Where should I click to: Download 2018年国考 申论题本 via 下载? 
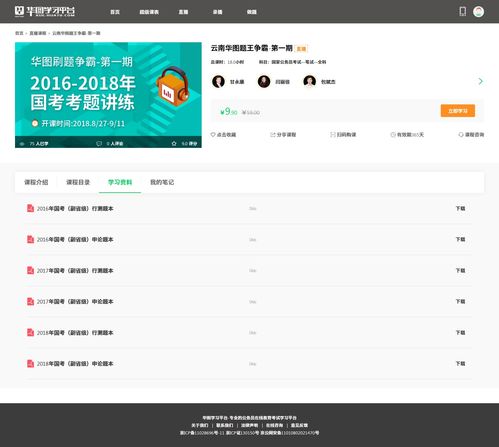(460, 363)
